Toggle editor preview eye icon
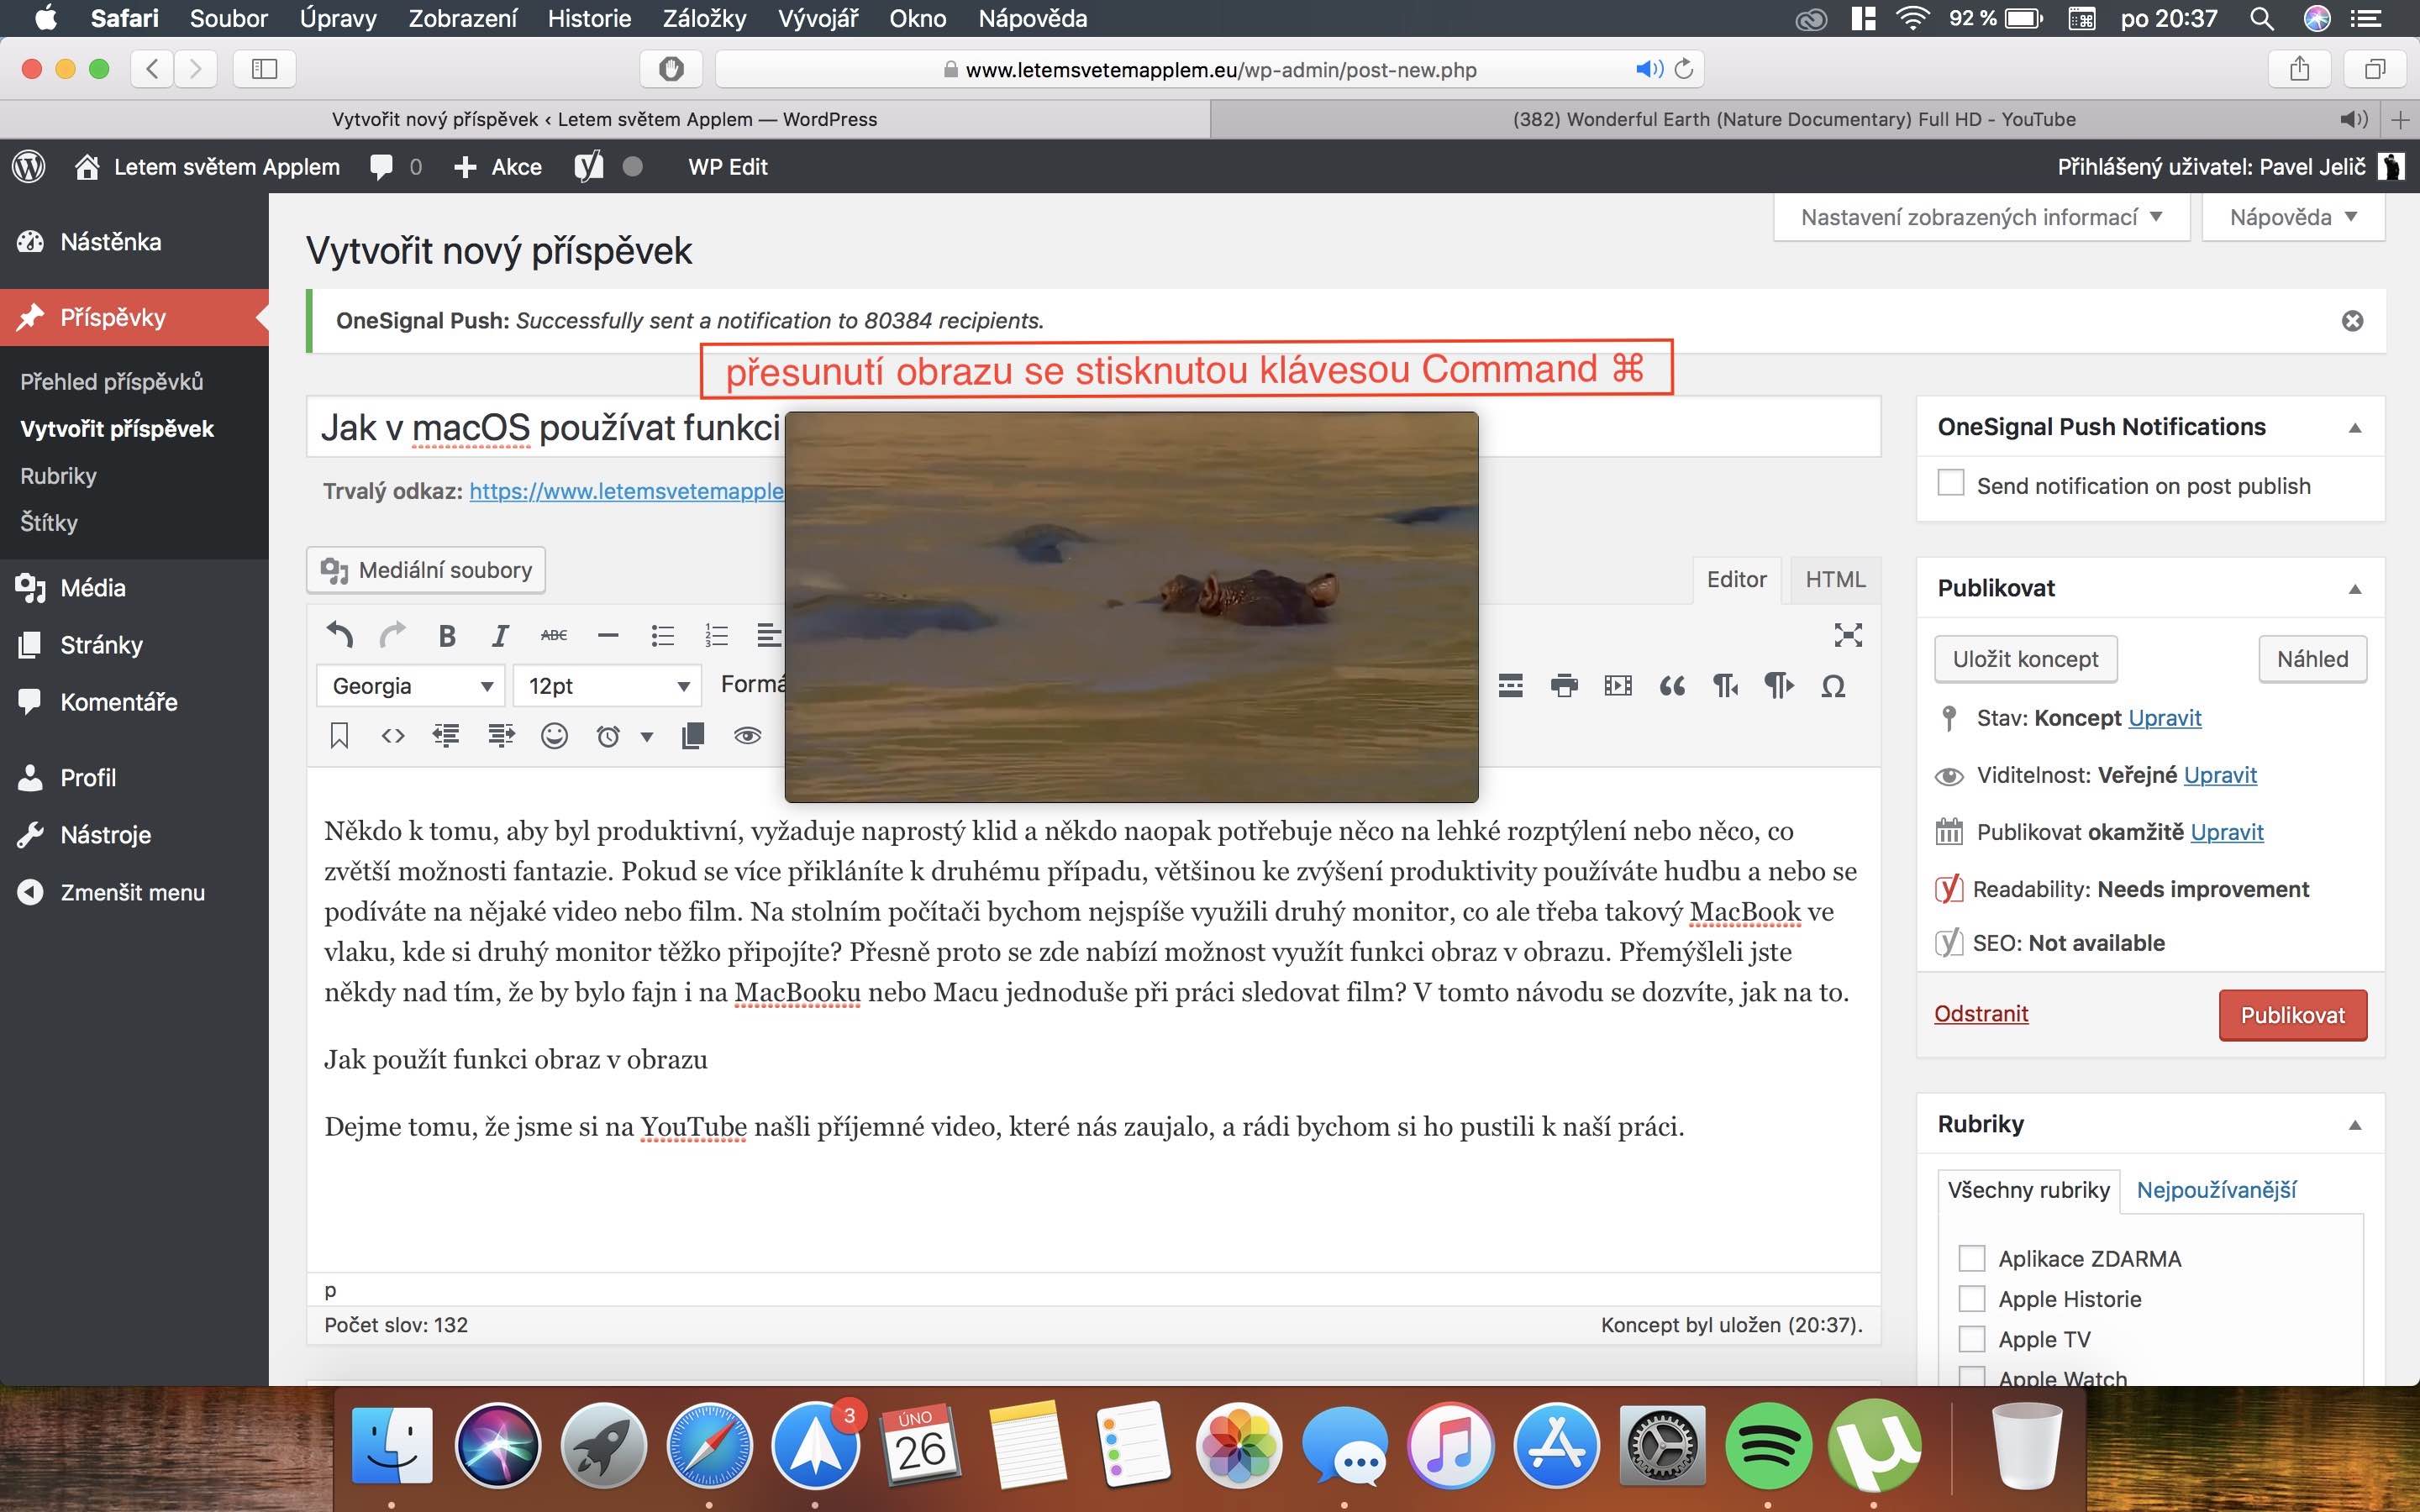 point(747,736)
